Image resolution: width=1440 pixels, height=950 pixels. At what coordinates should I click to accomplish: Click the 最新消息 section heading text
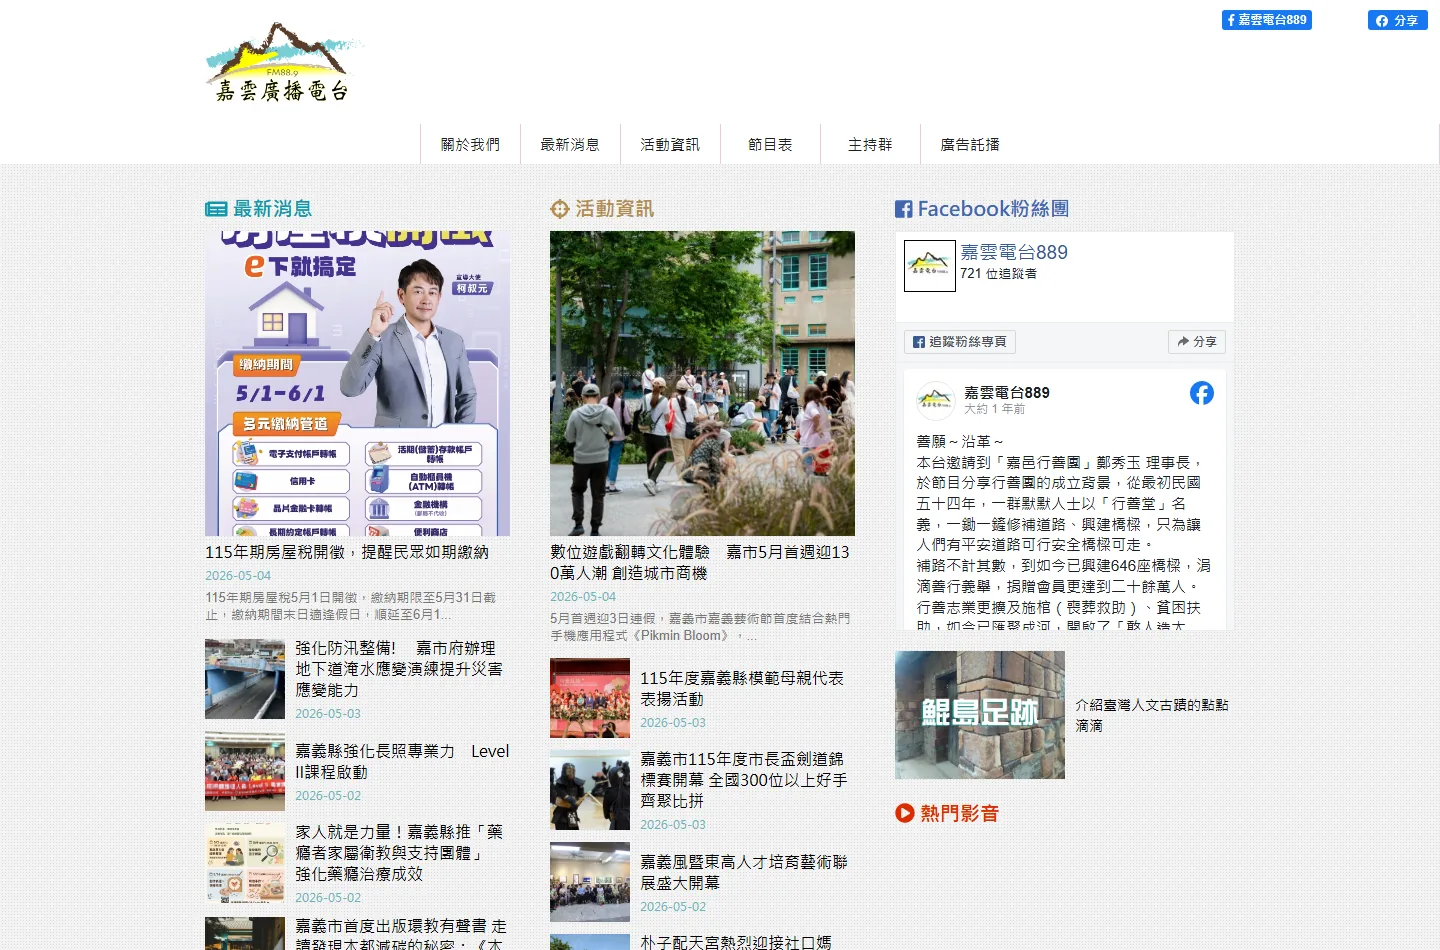pyautogui.click(x=273, y=209)
